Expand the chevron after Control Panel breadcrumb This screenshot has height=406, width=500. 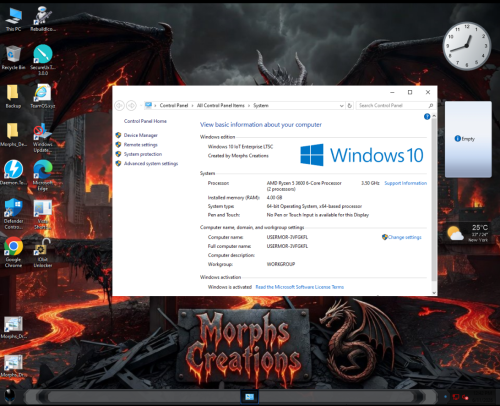point(192,106)
